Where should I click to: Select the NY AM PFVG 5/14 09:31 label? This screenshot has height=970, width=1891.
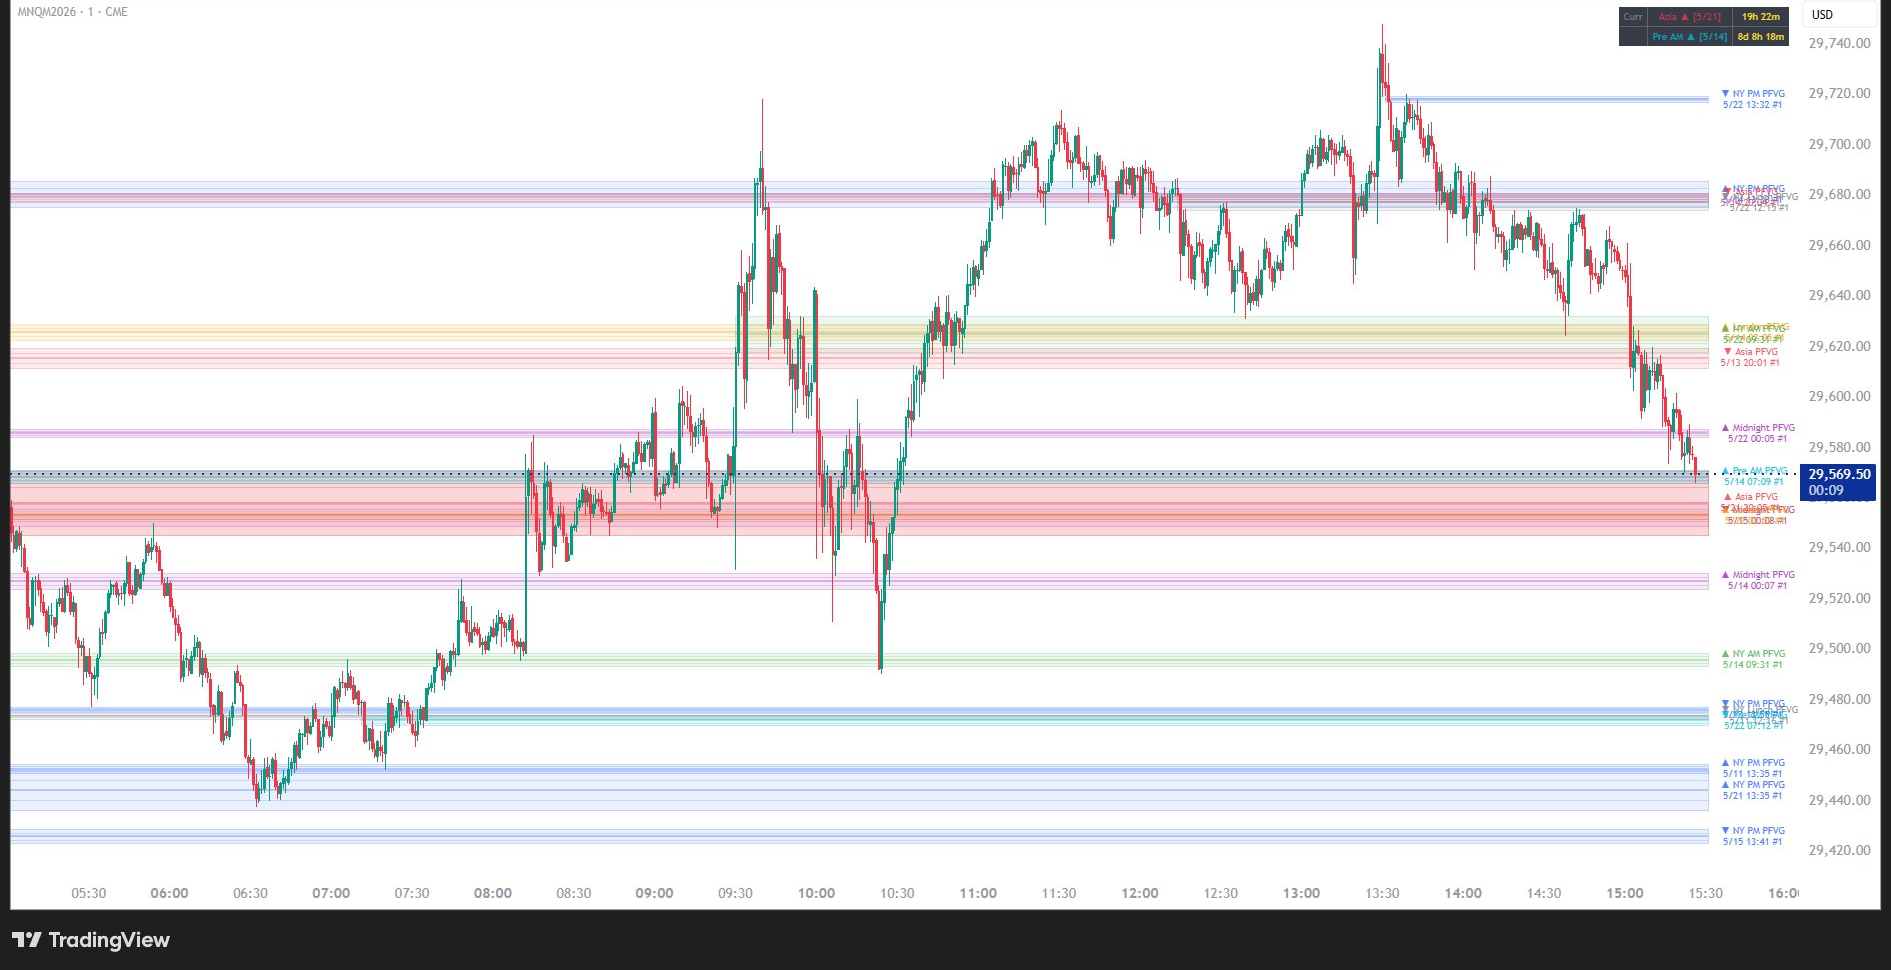[1753, 659]
